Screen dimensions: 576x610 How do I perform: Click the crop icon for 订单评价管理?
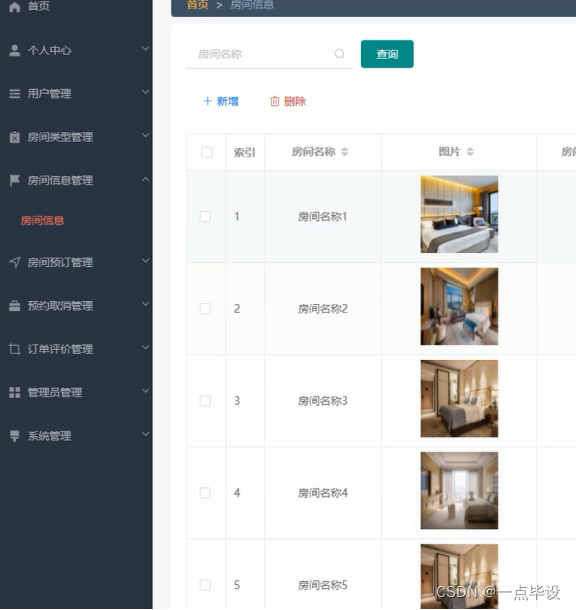click(15, 349)
